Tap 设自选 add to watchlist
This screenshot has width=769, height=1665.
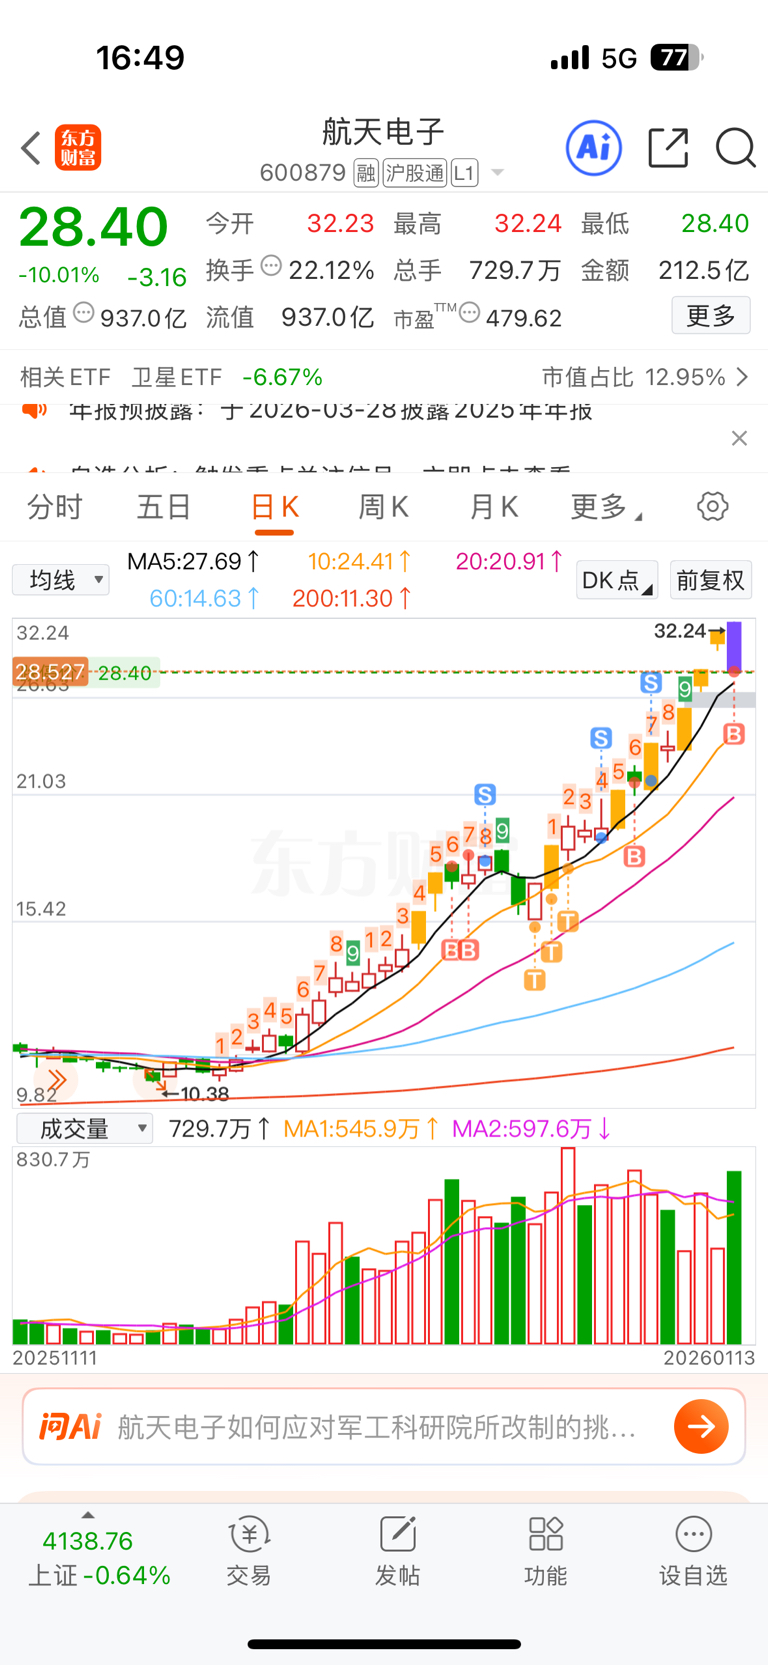pyautogui.click(x=693, y=1552)
